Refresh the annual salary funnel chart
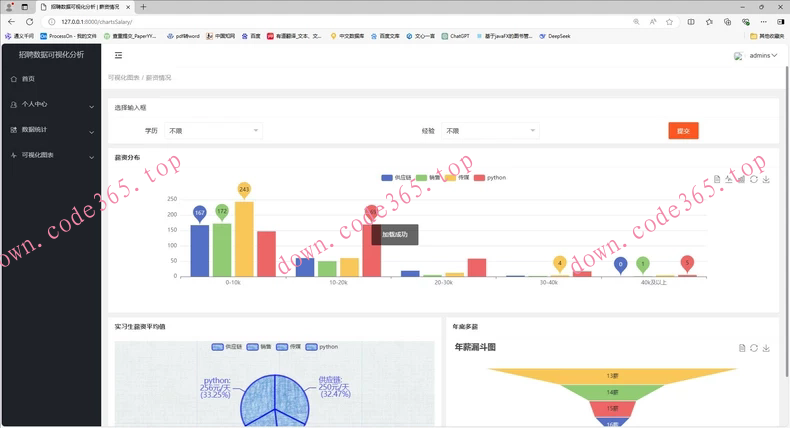Image resolution: width=790 pixels, height=428 pixels. (754, 348)
